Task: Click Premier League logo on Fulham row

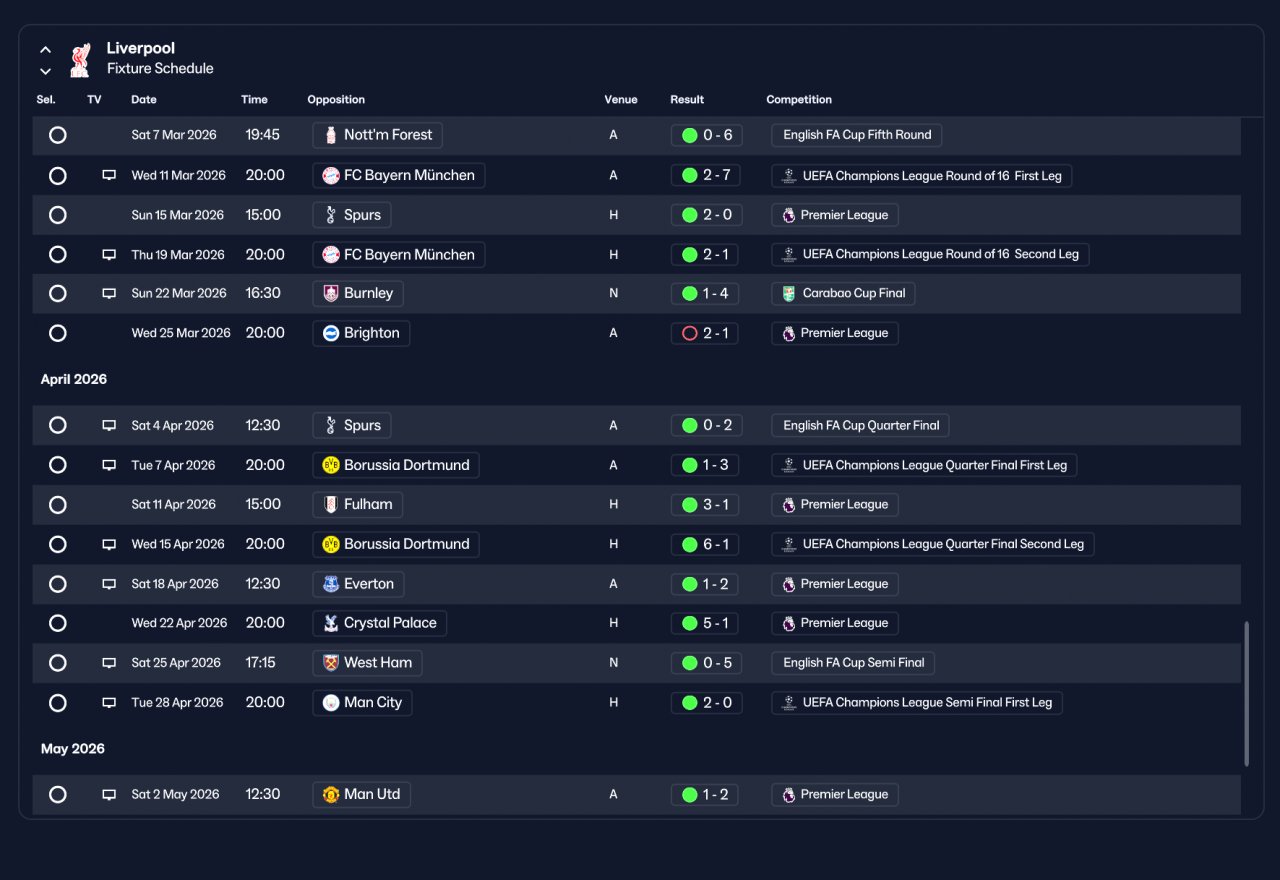Action: [789, 505]
